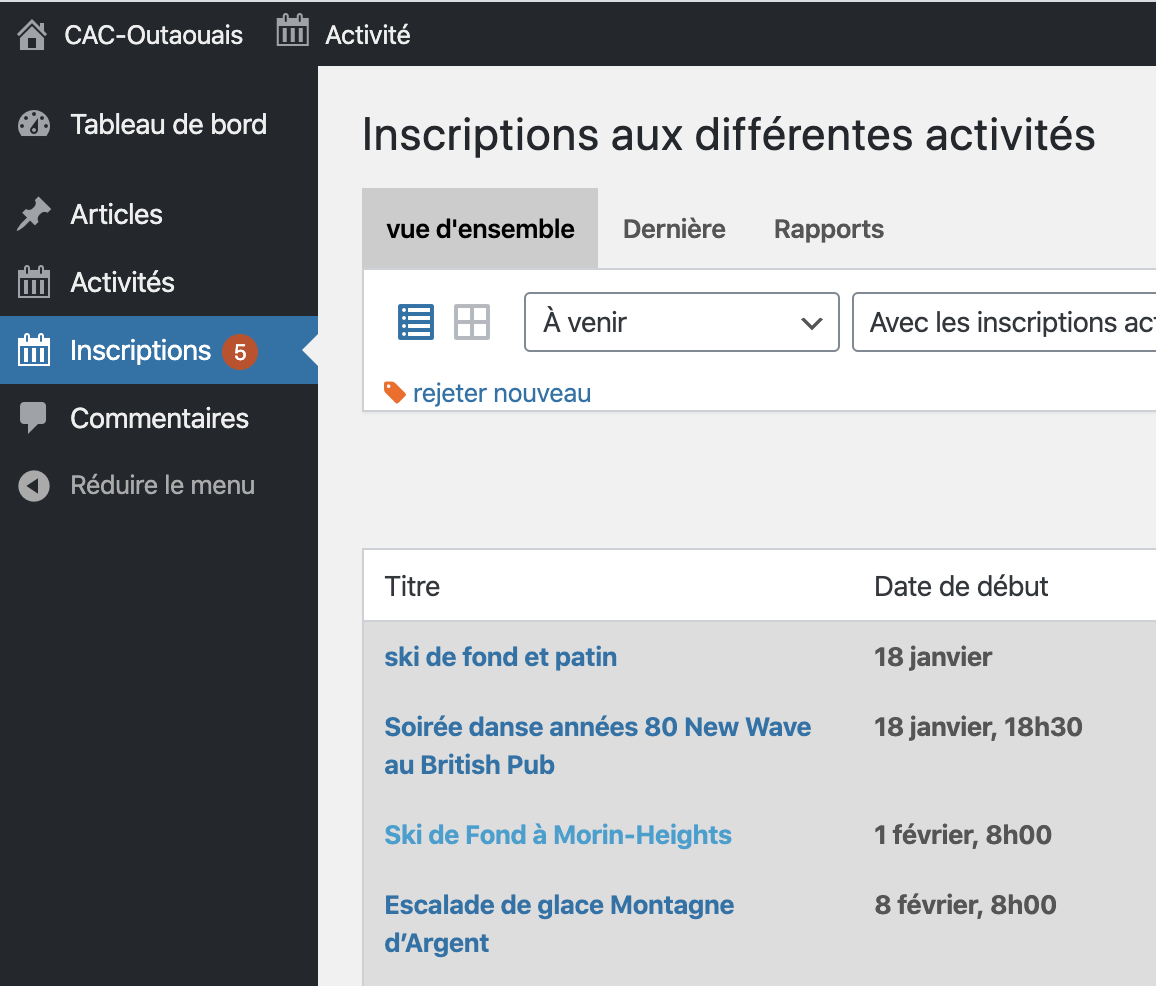
Task: Switch to grid view layout
Action: (472, 323)
